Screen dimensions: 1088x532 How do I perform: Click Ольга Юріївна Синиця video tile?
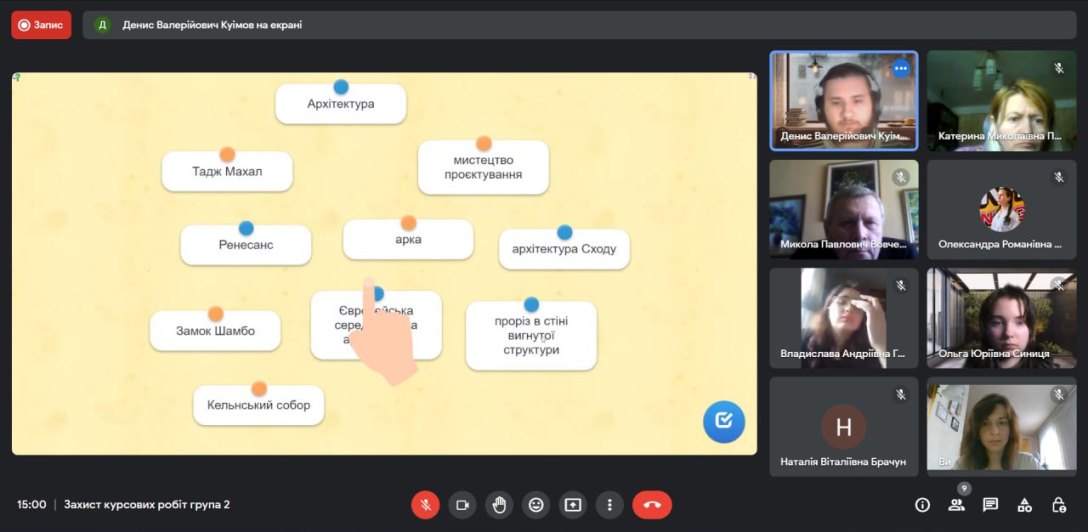(x=1002, y=318)
